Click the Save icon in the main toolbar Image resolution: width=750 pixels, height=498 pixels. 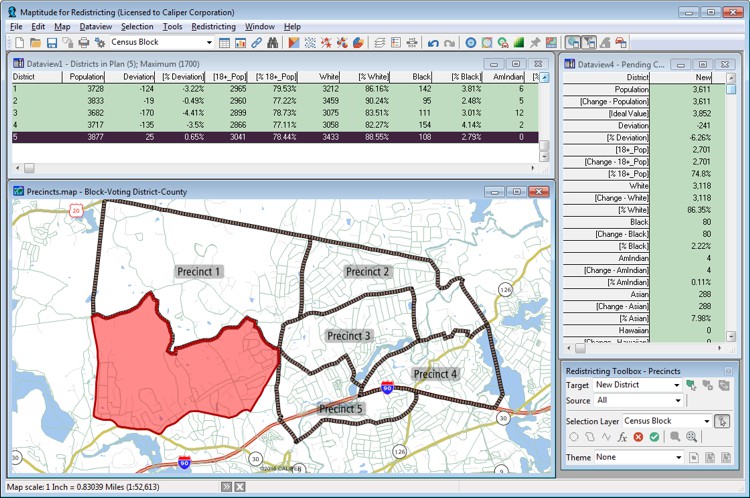pos(51,43)
